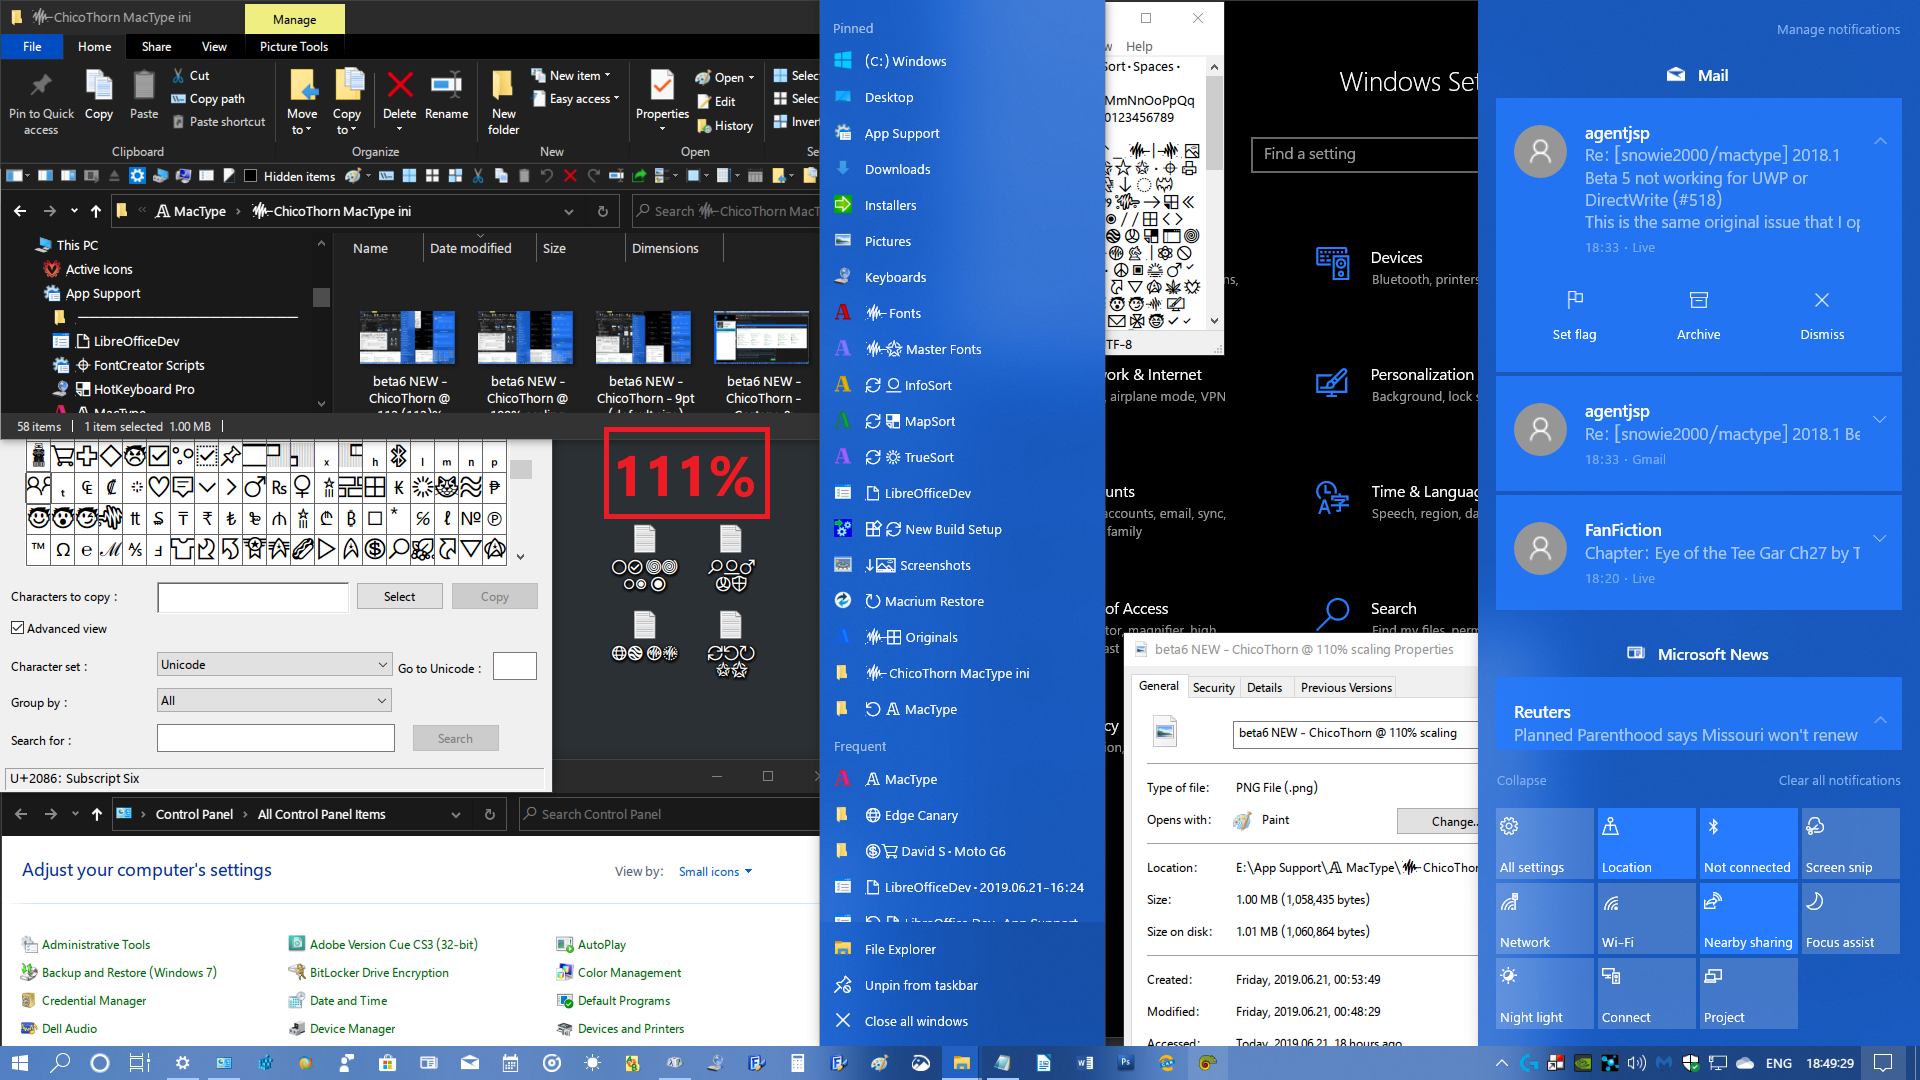Open the Mail app from the taskbar
Viewport: 1920px width, 1080px height.
(469, 1063)
